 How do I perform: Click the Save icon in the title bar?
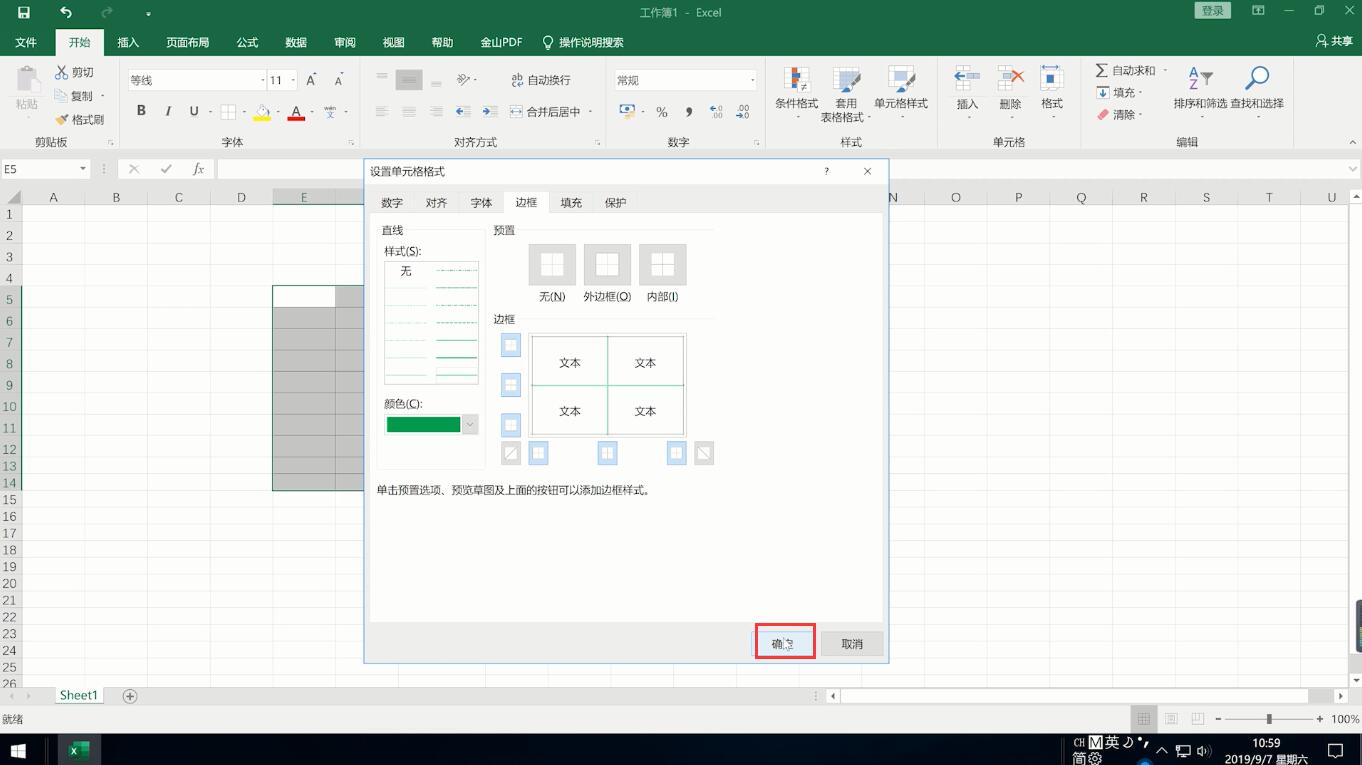point(24,13)
